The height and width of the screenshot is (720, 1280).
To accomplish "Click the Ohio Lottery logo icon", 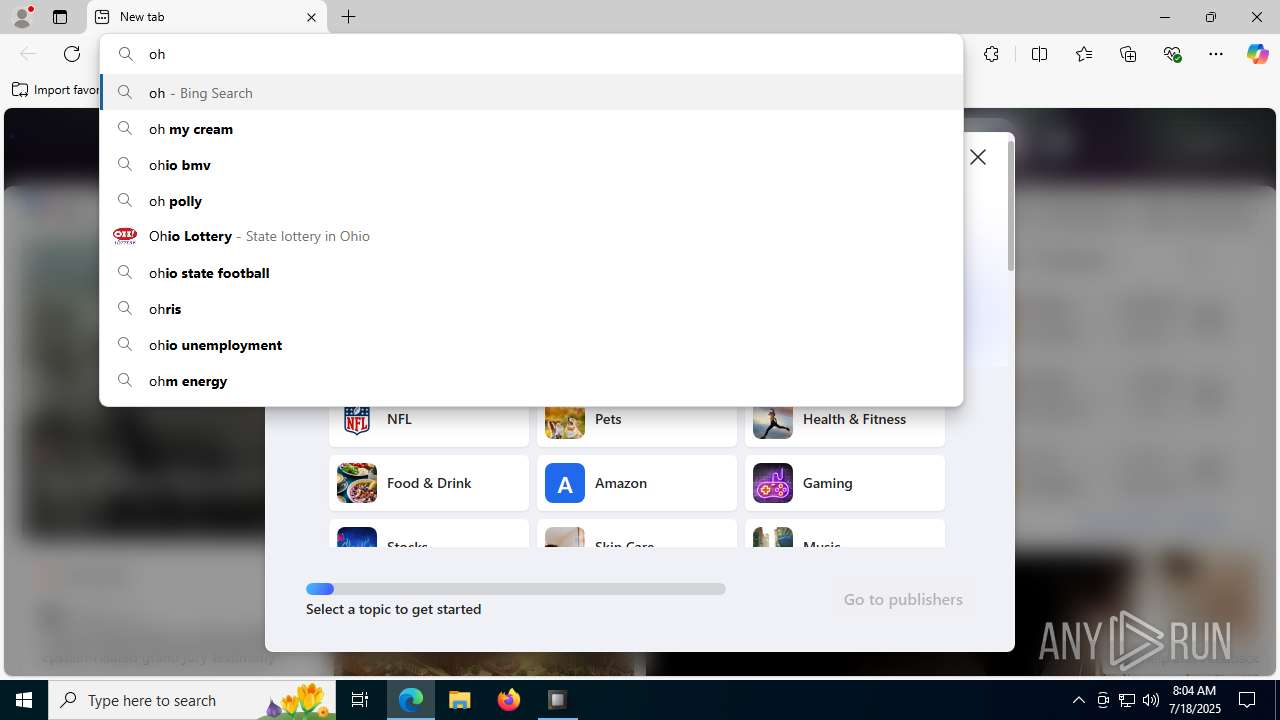I will click(125, 236).
